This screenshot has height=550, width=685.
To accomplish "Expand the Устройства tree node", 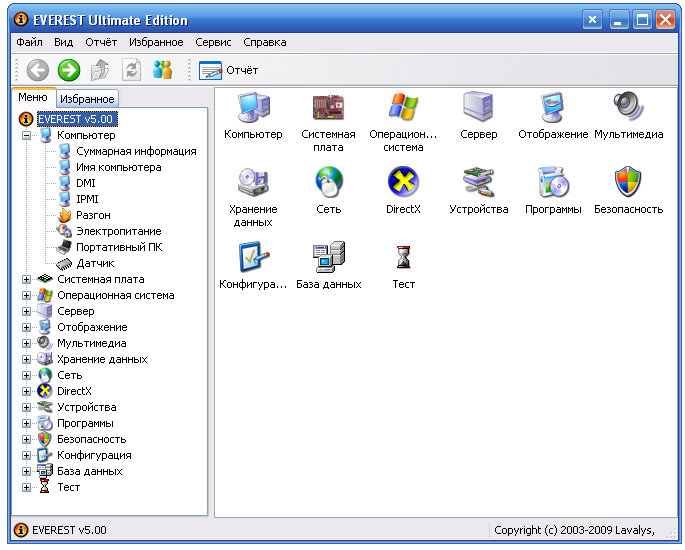I will click(27, 408).
